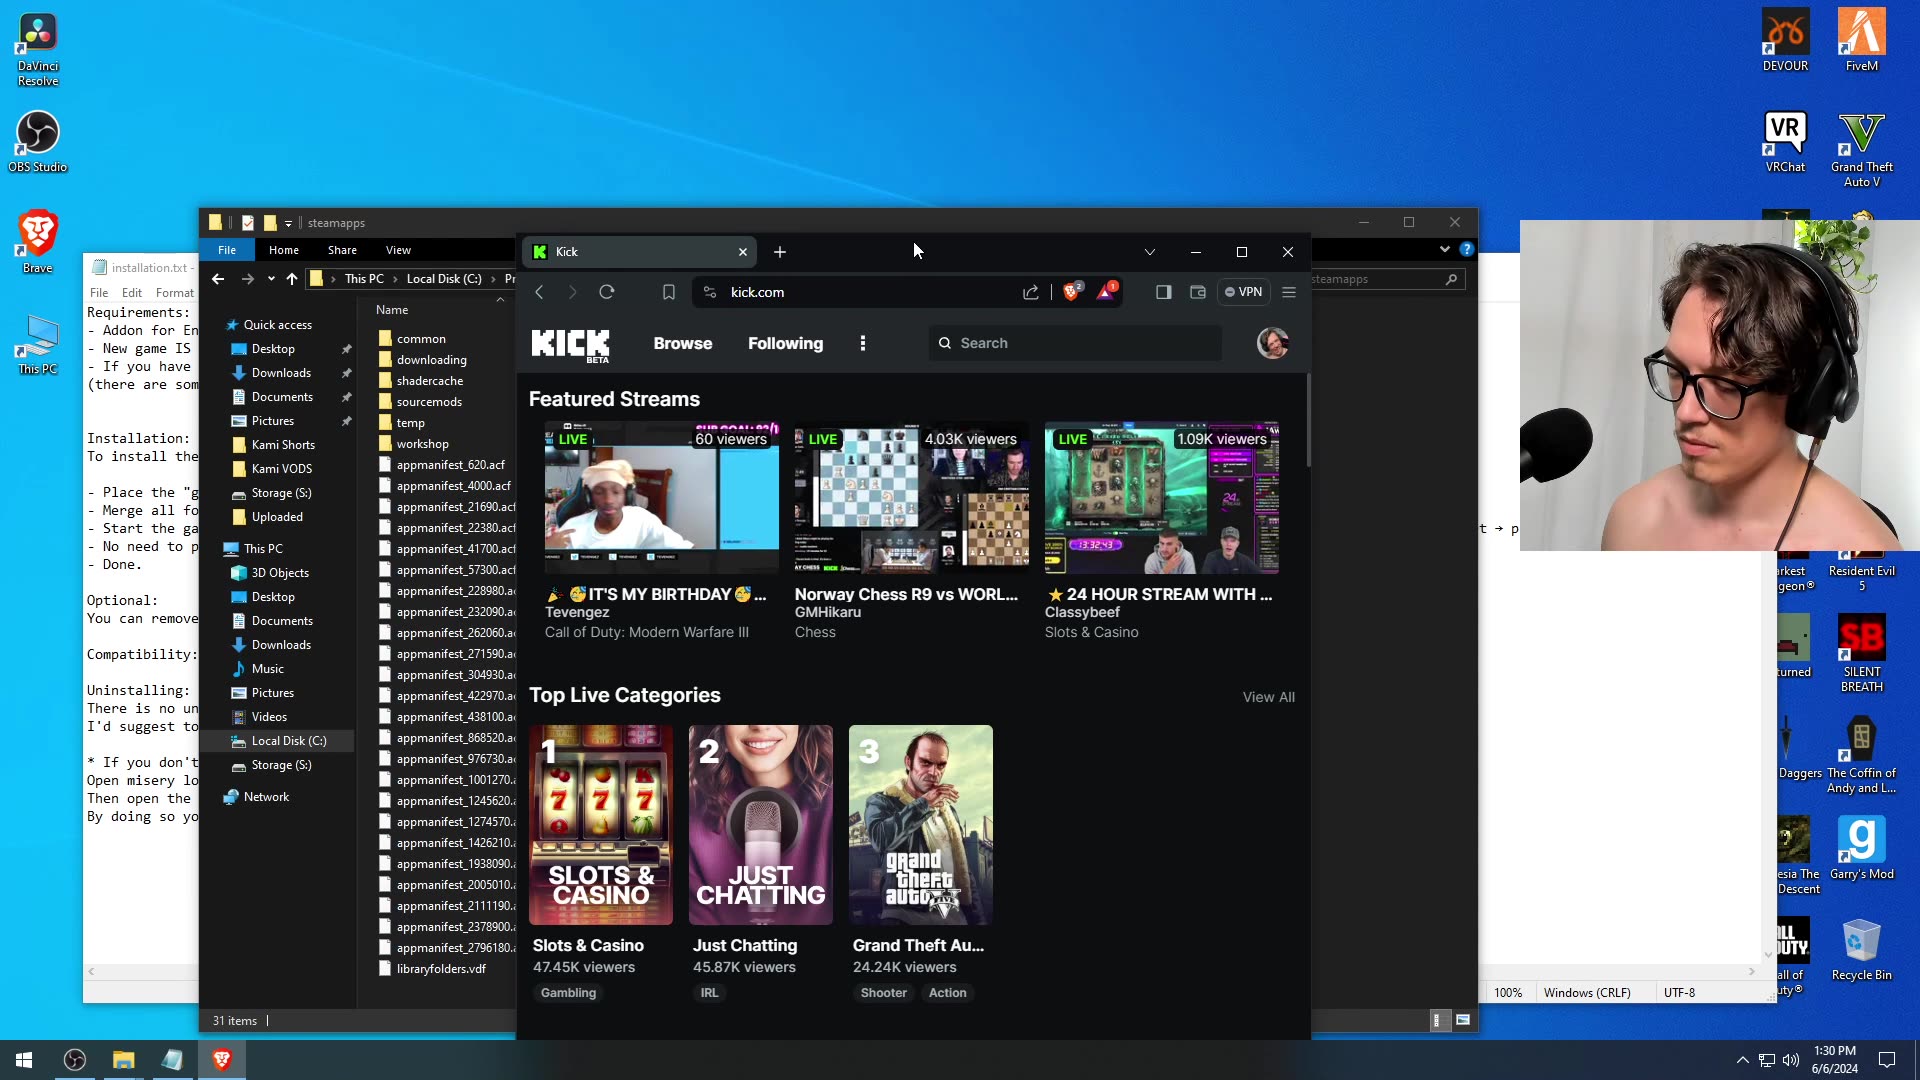Open the View ribbon tab in Explorer

(398, 250)
